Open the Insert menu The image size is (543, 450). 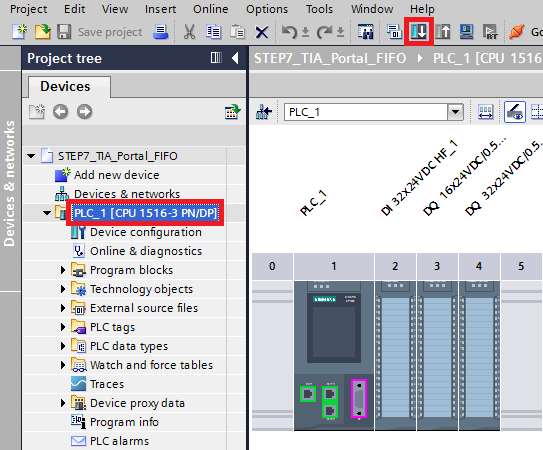tap(160, 9)
